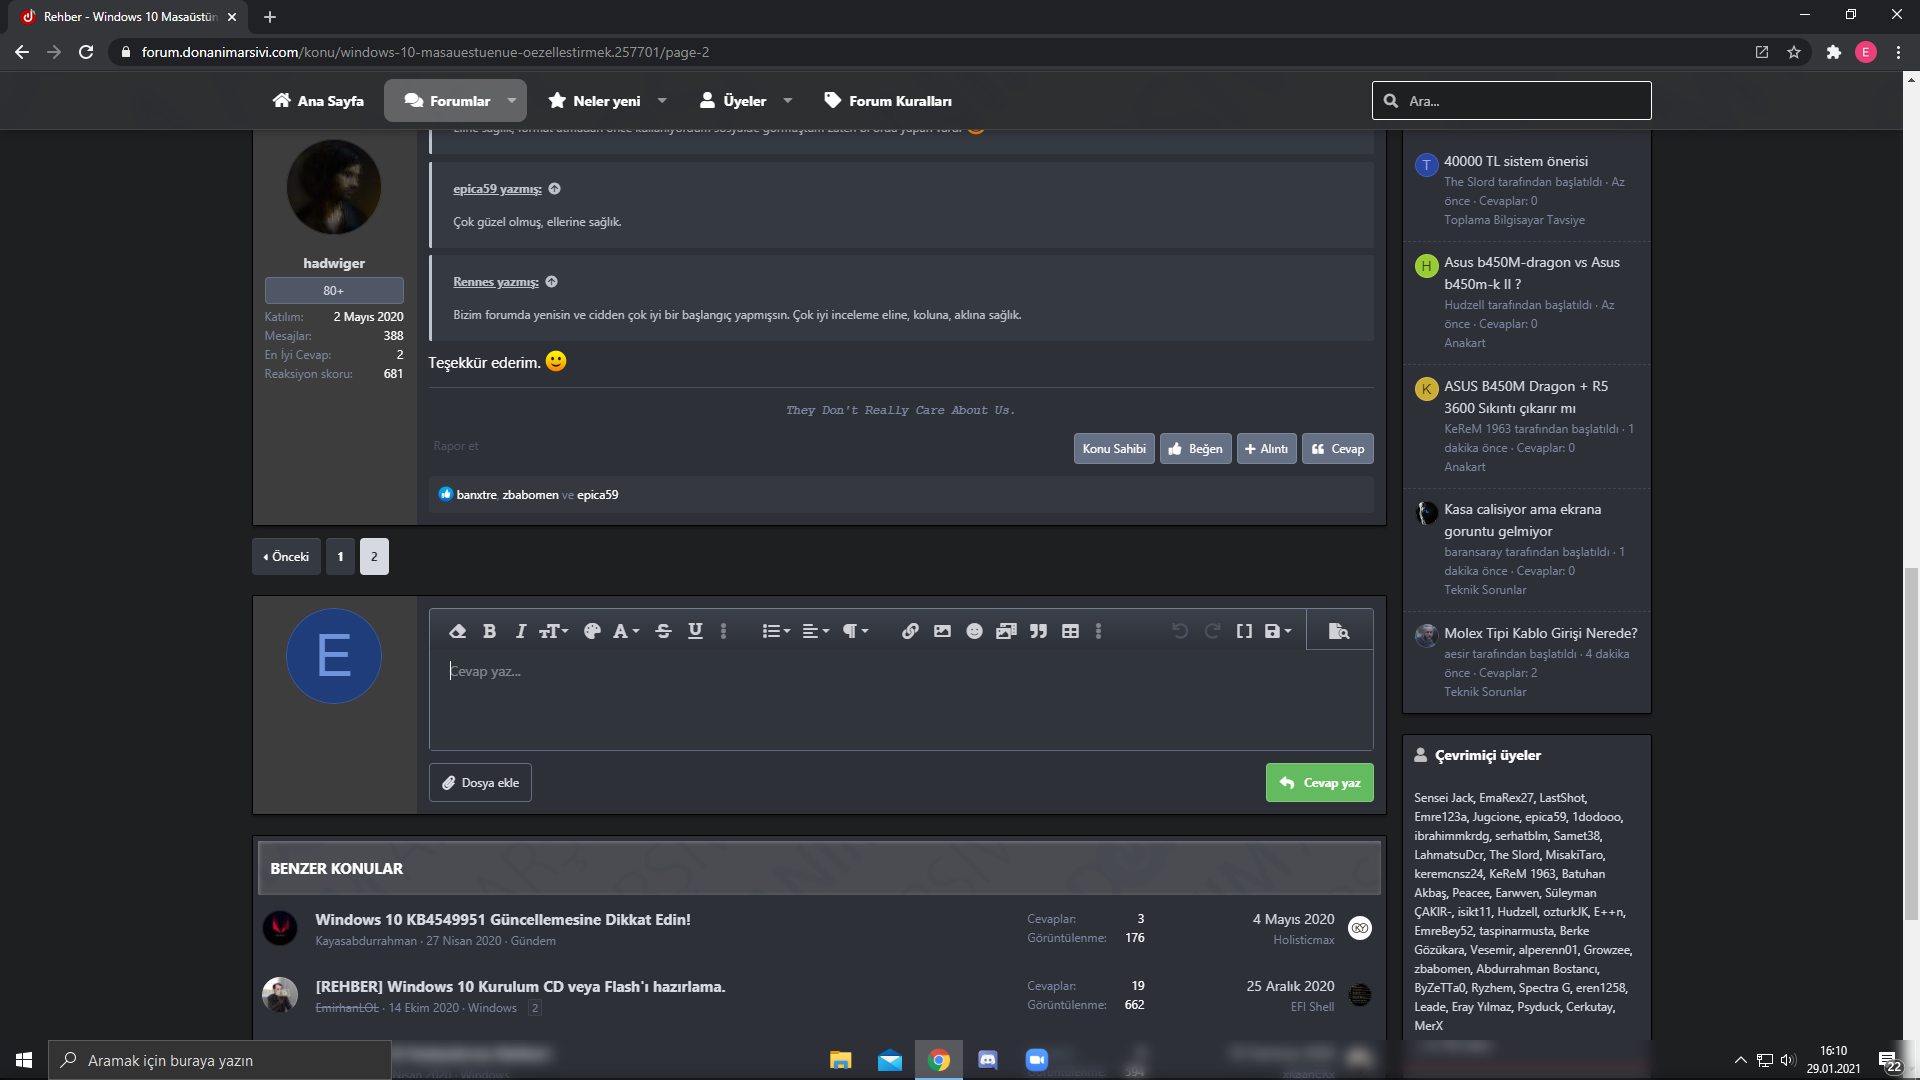The image size is (1920, 1080).
Task: Open the list options dropdown
Action: pos(776,631)
